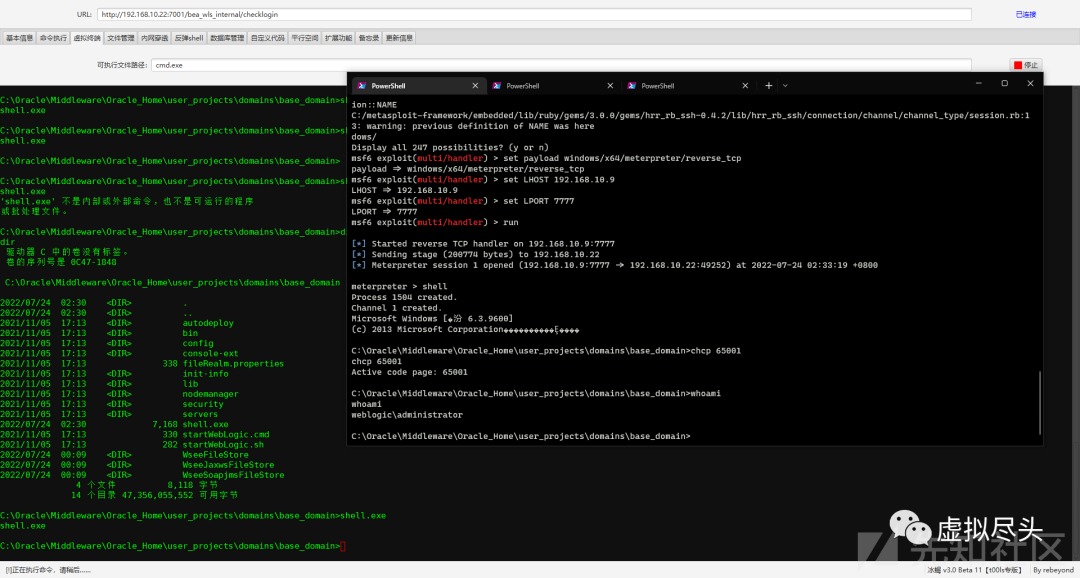
Task: Switch to the 命令执行 tab
Action: [53, 39]
